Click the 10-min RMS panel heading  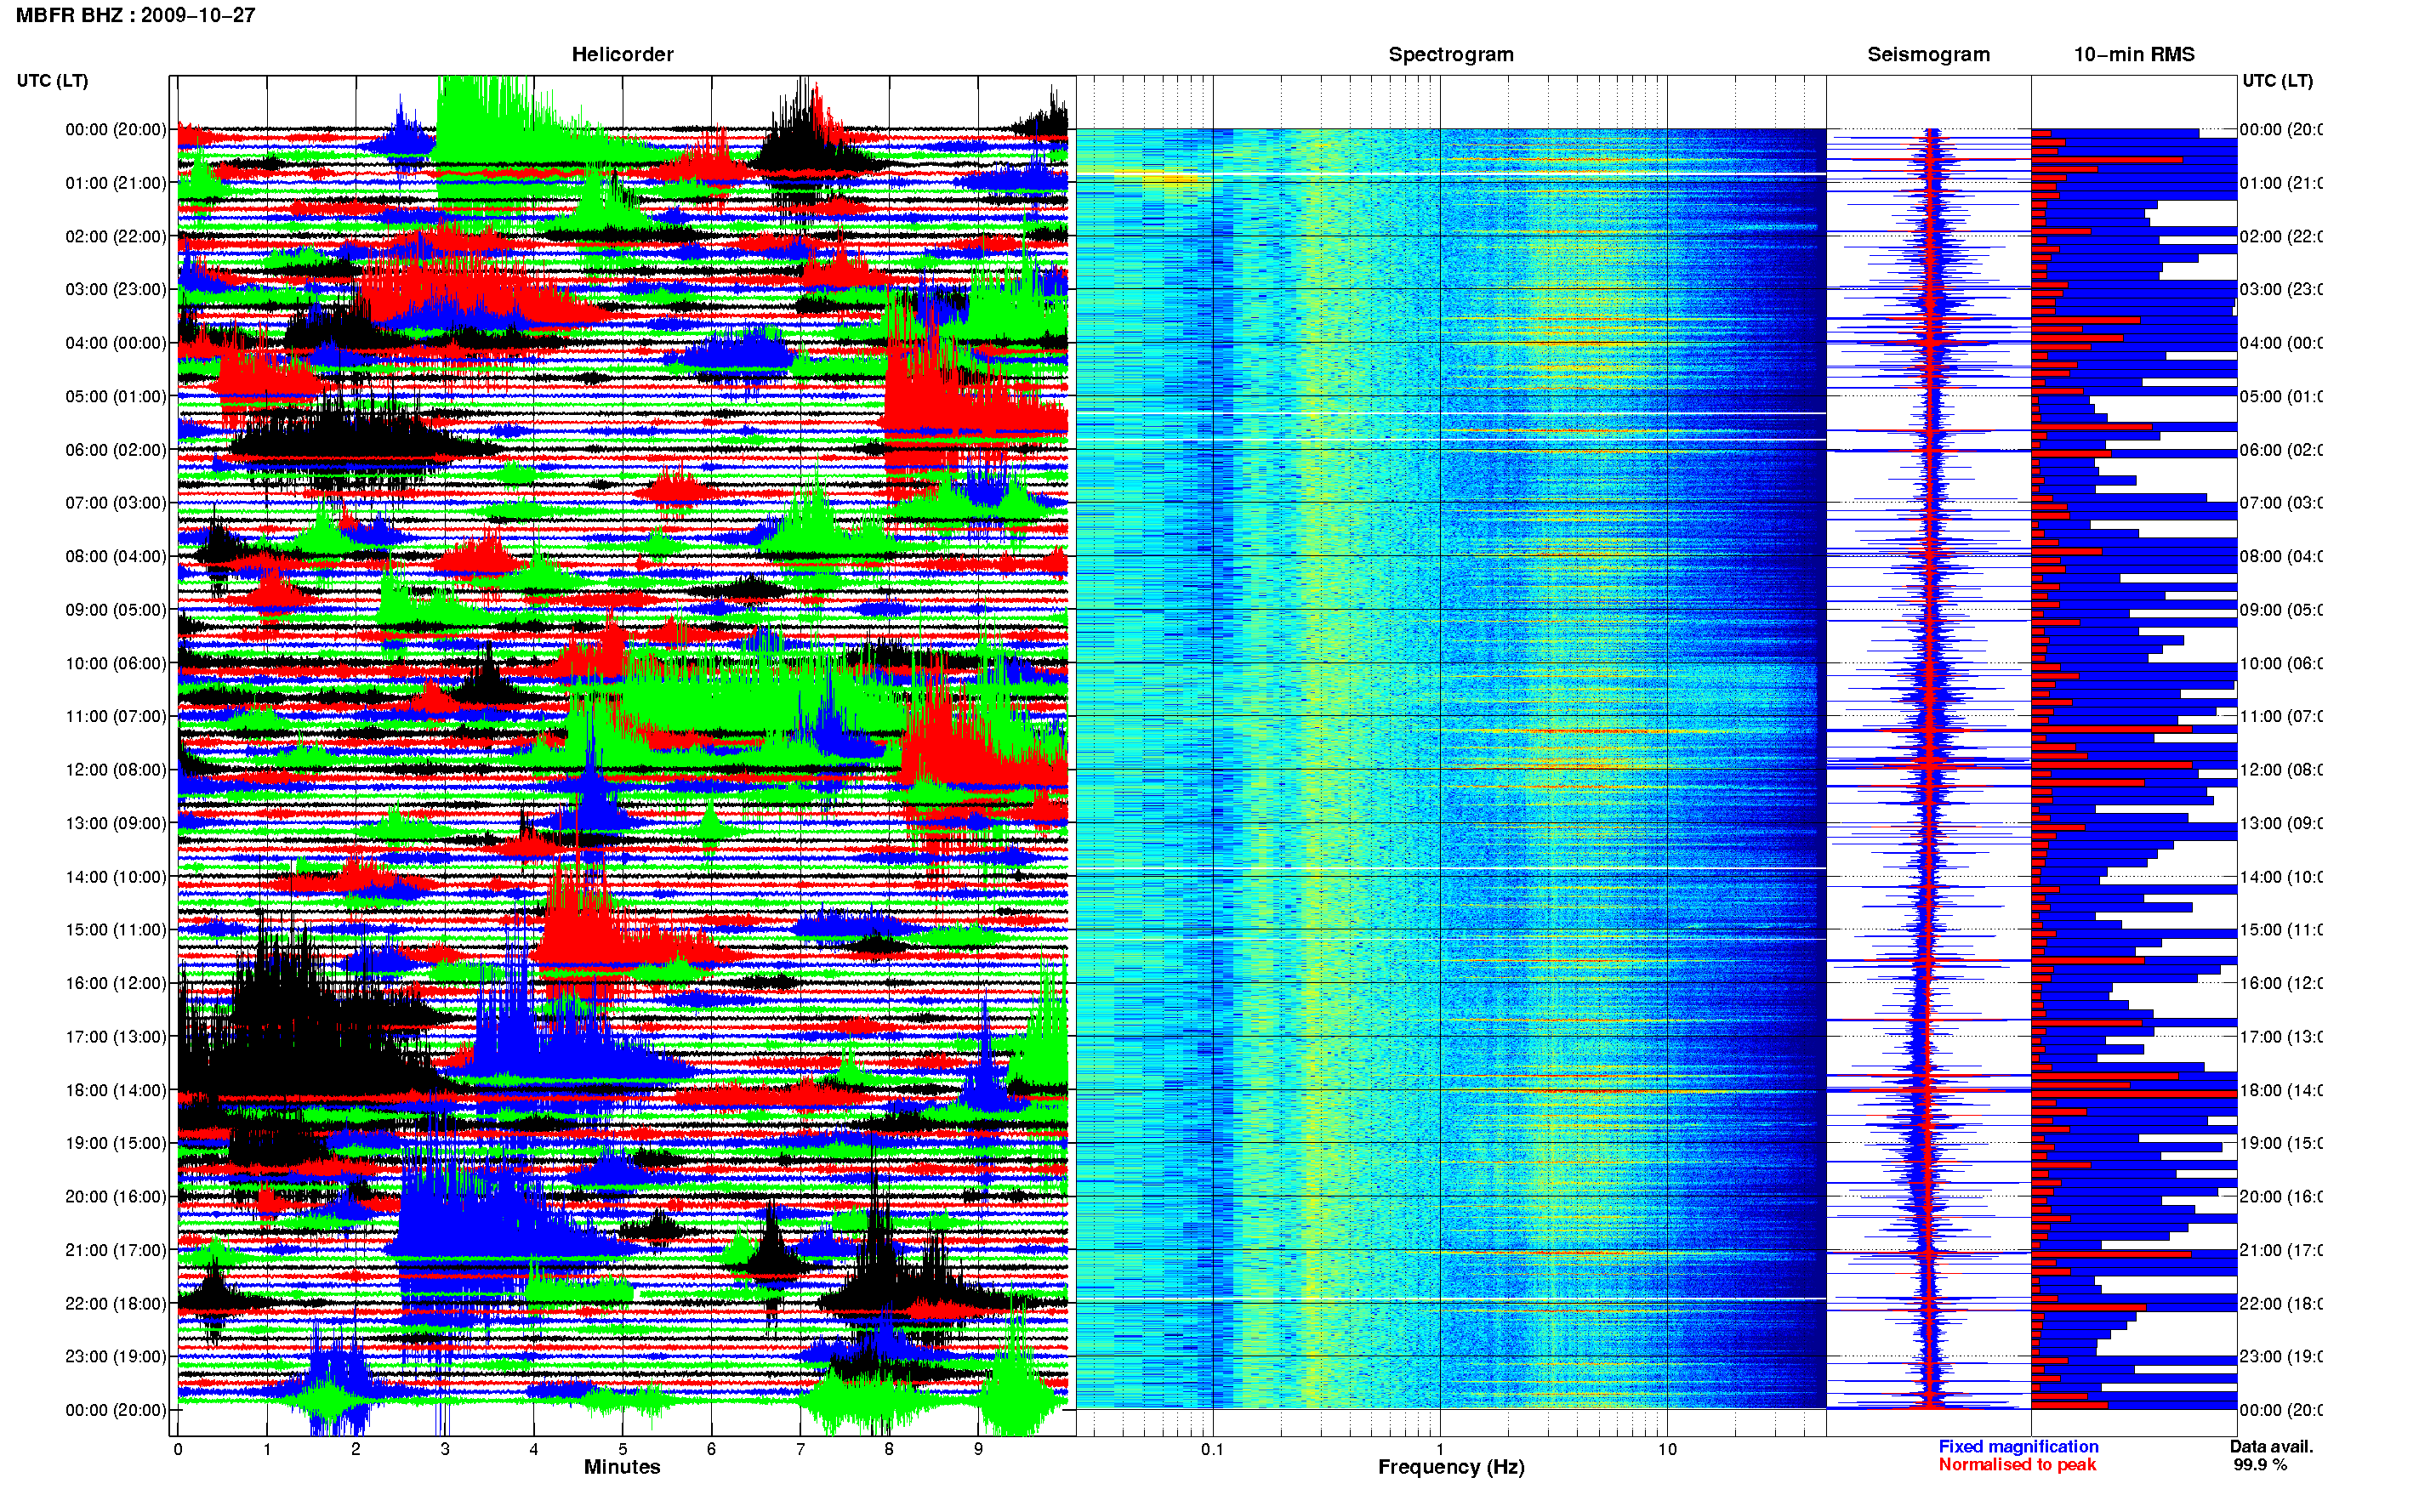(2133, 54)
